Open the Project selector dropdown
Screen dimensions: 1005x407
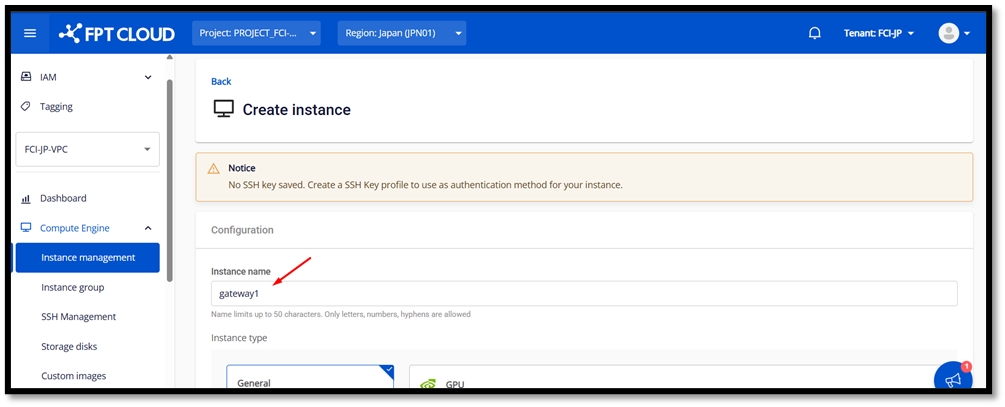tap(257, 33)
